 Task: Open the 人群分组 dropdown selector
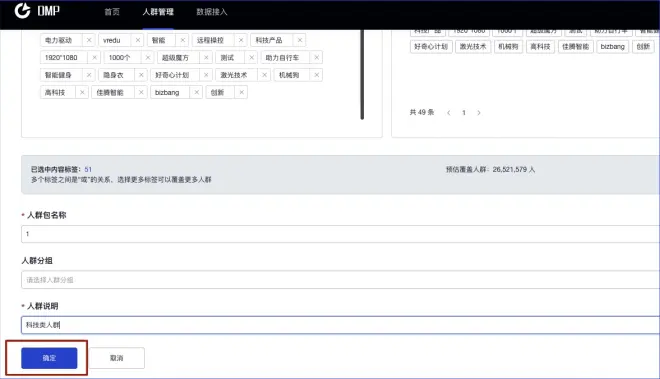[x=340, y=280]
